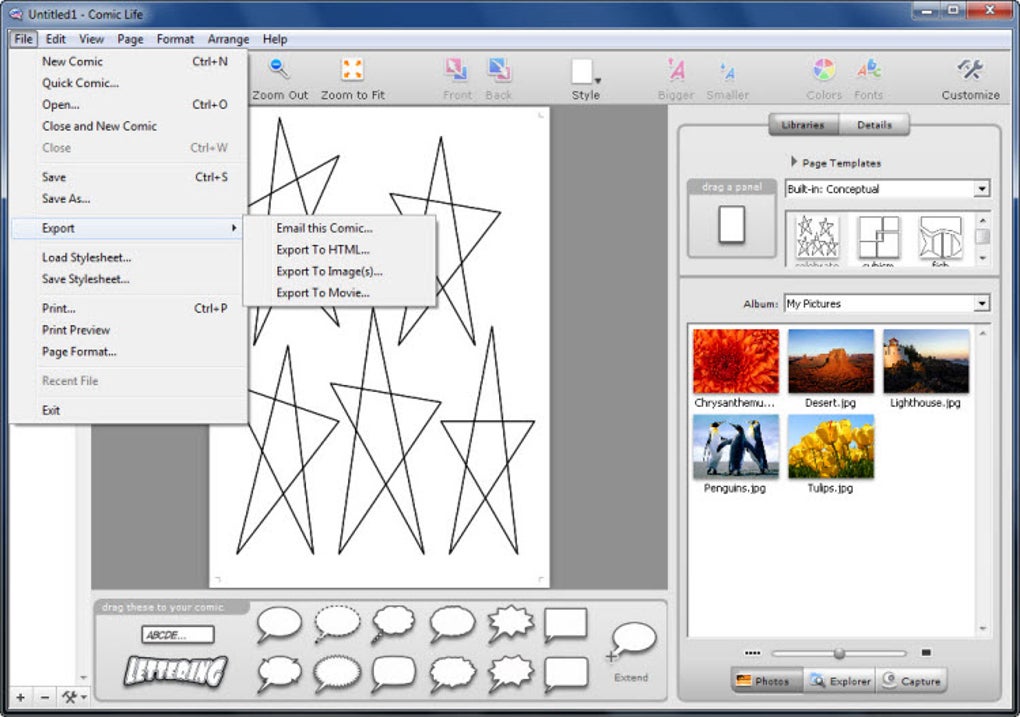Activate the Capture source tab

coord(911,681)
